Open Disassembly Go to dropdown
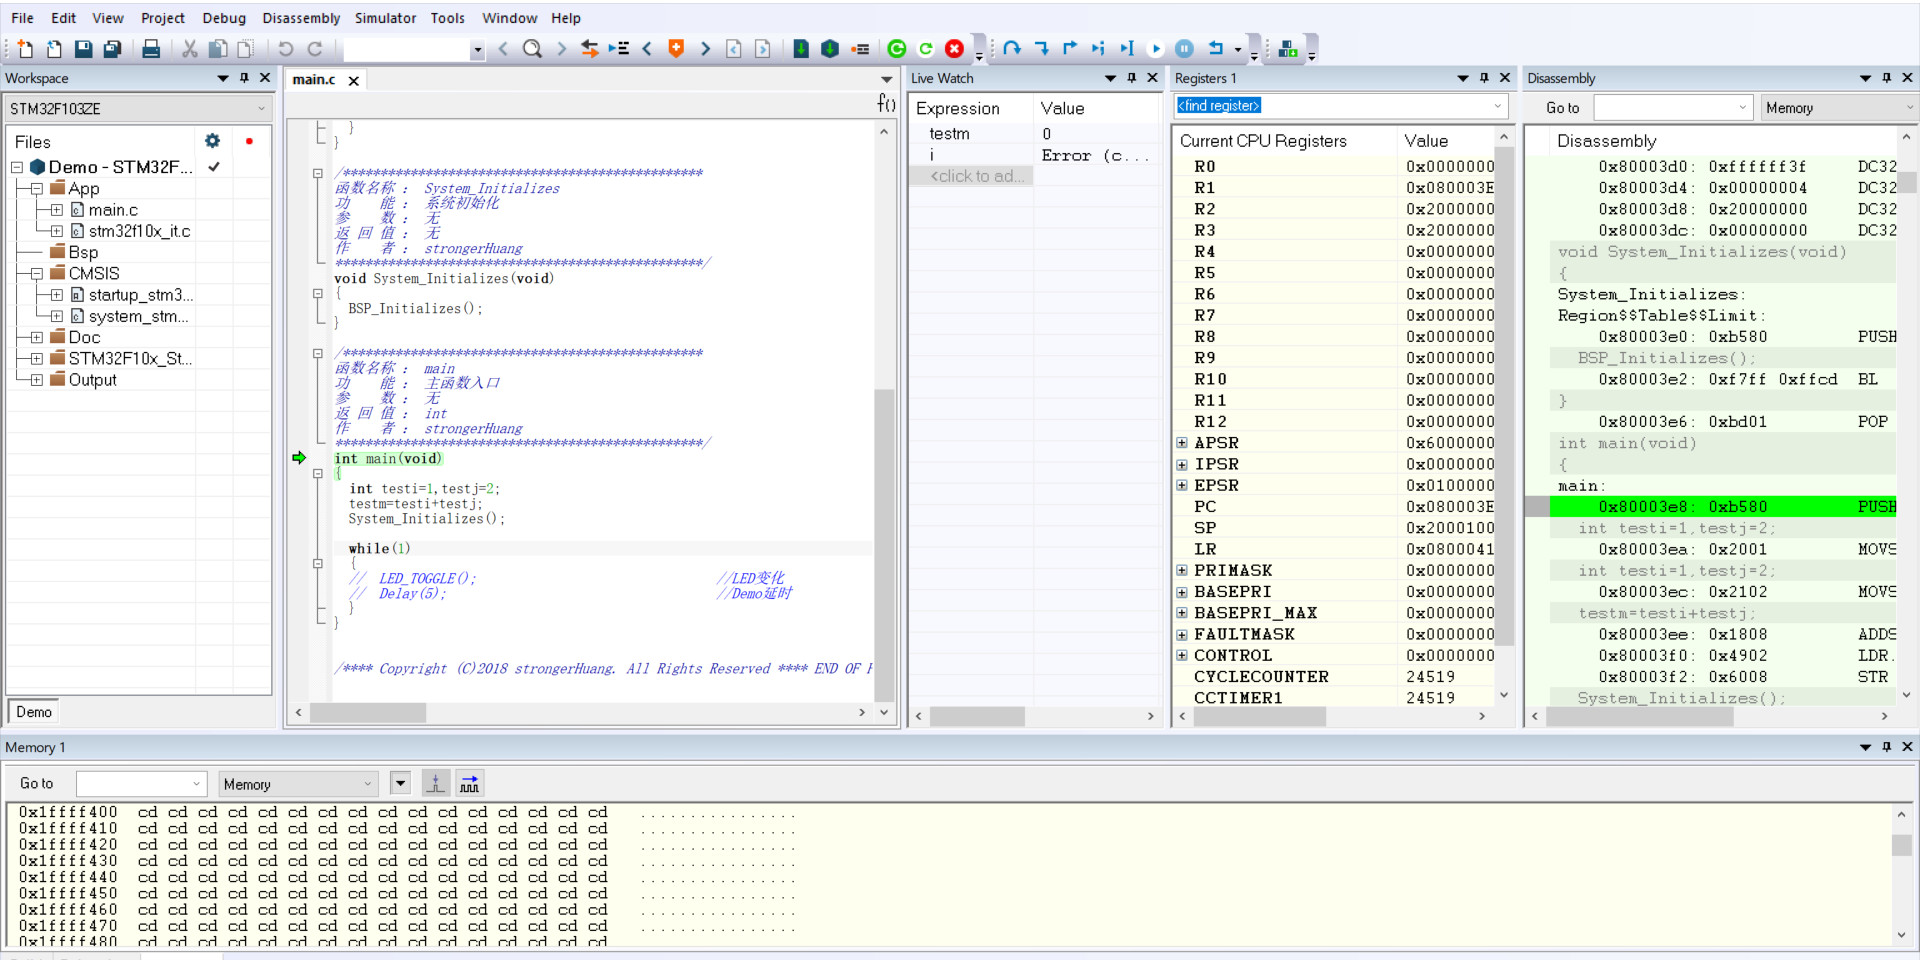Viewport: 1920px width, 960px height. (x=1743, y=107)
